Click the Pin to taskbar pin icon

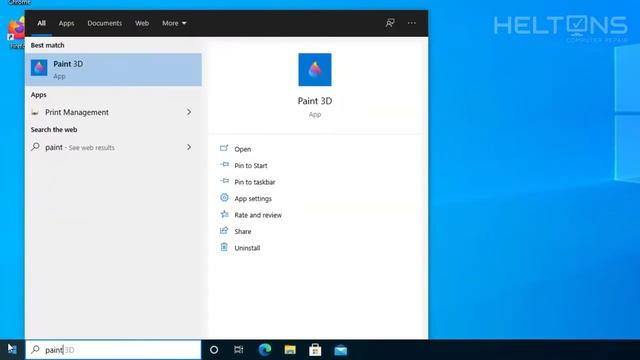point(224,181)
